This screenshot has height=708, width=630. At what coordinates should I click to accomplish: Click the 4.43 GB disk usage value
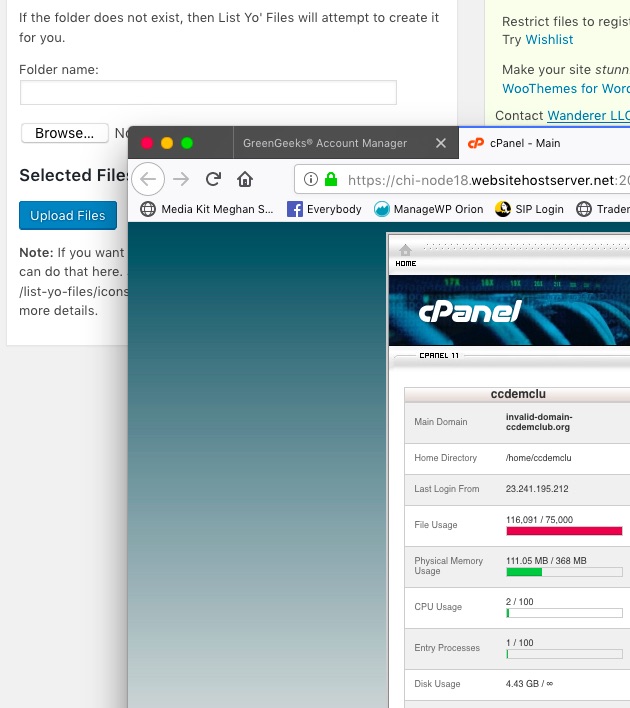click(529, 684)
